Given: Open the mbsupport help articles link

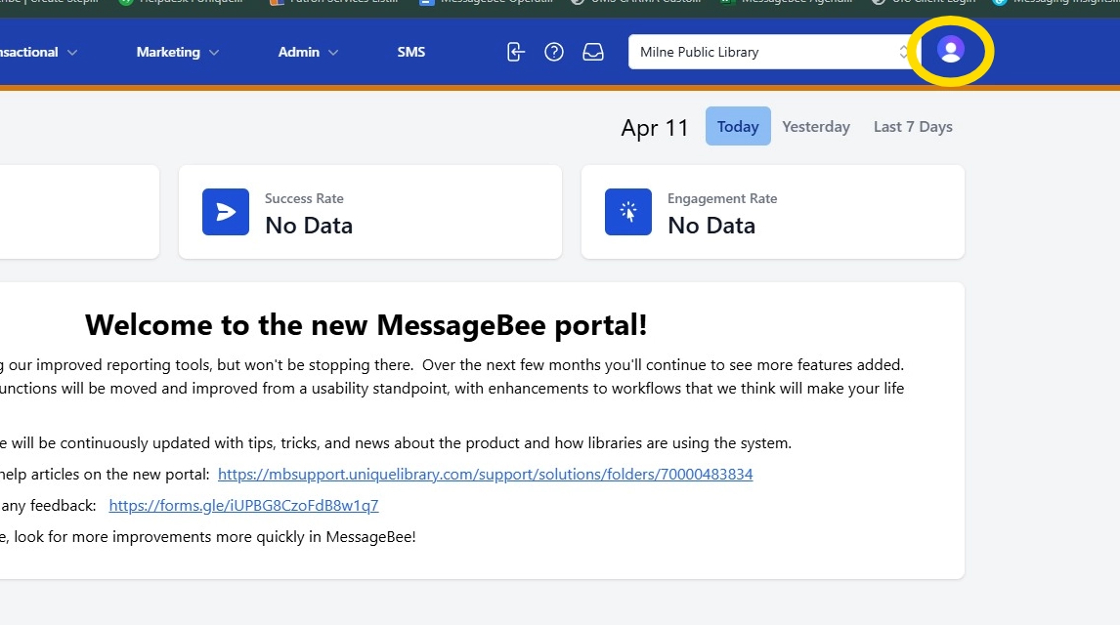Looking at the screenshot, I should pyautogui.click(x=485, y=474).
